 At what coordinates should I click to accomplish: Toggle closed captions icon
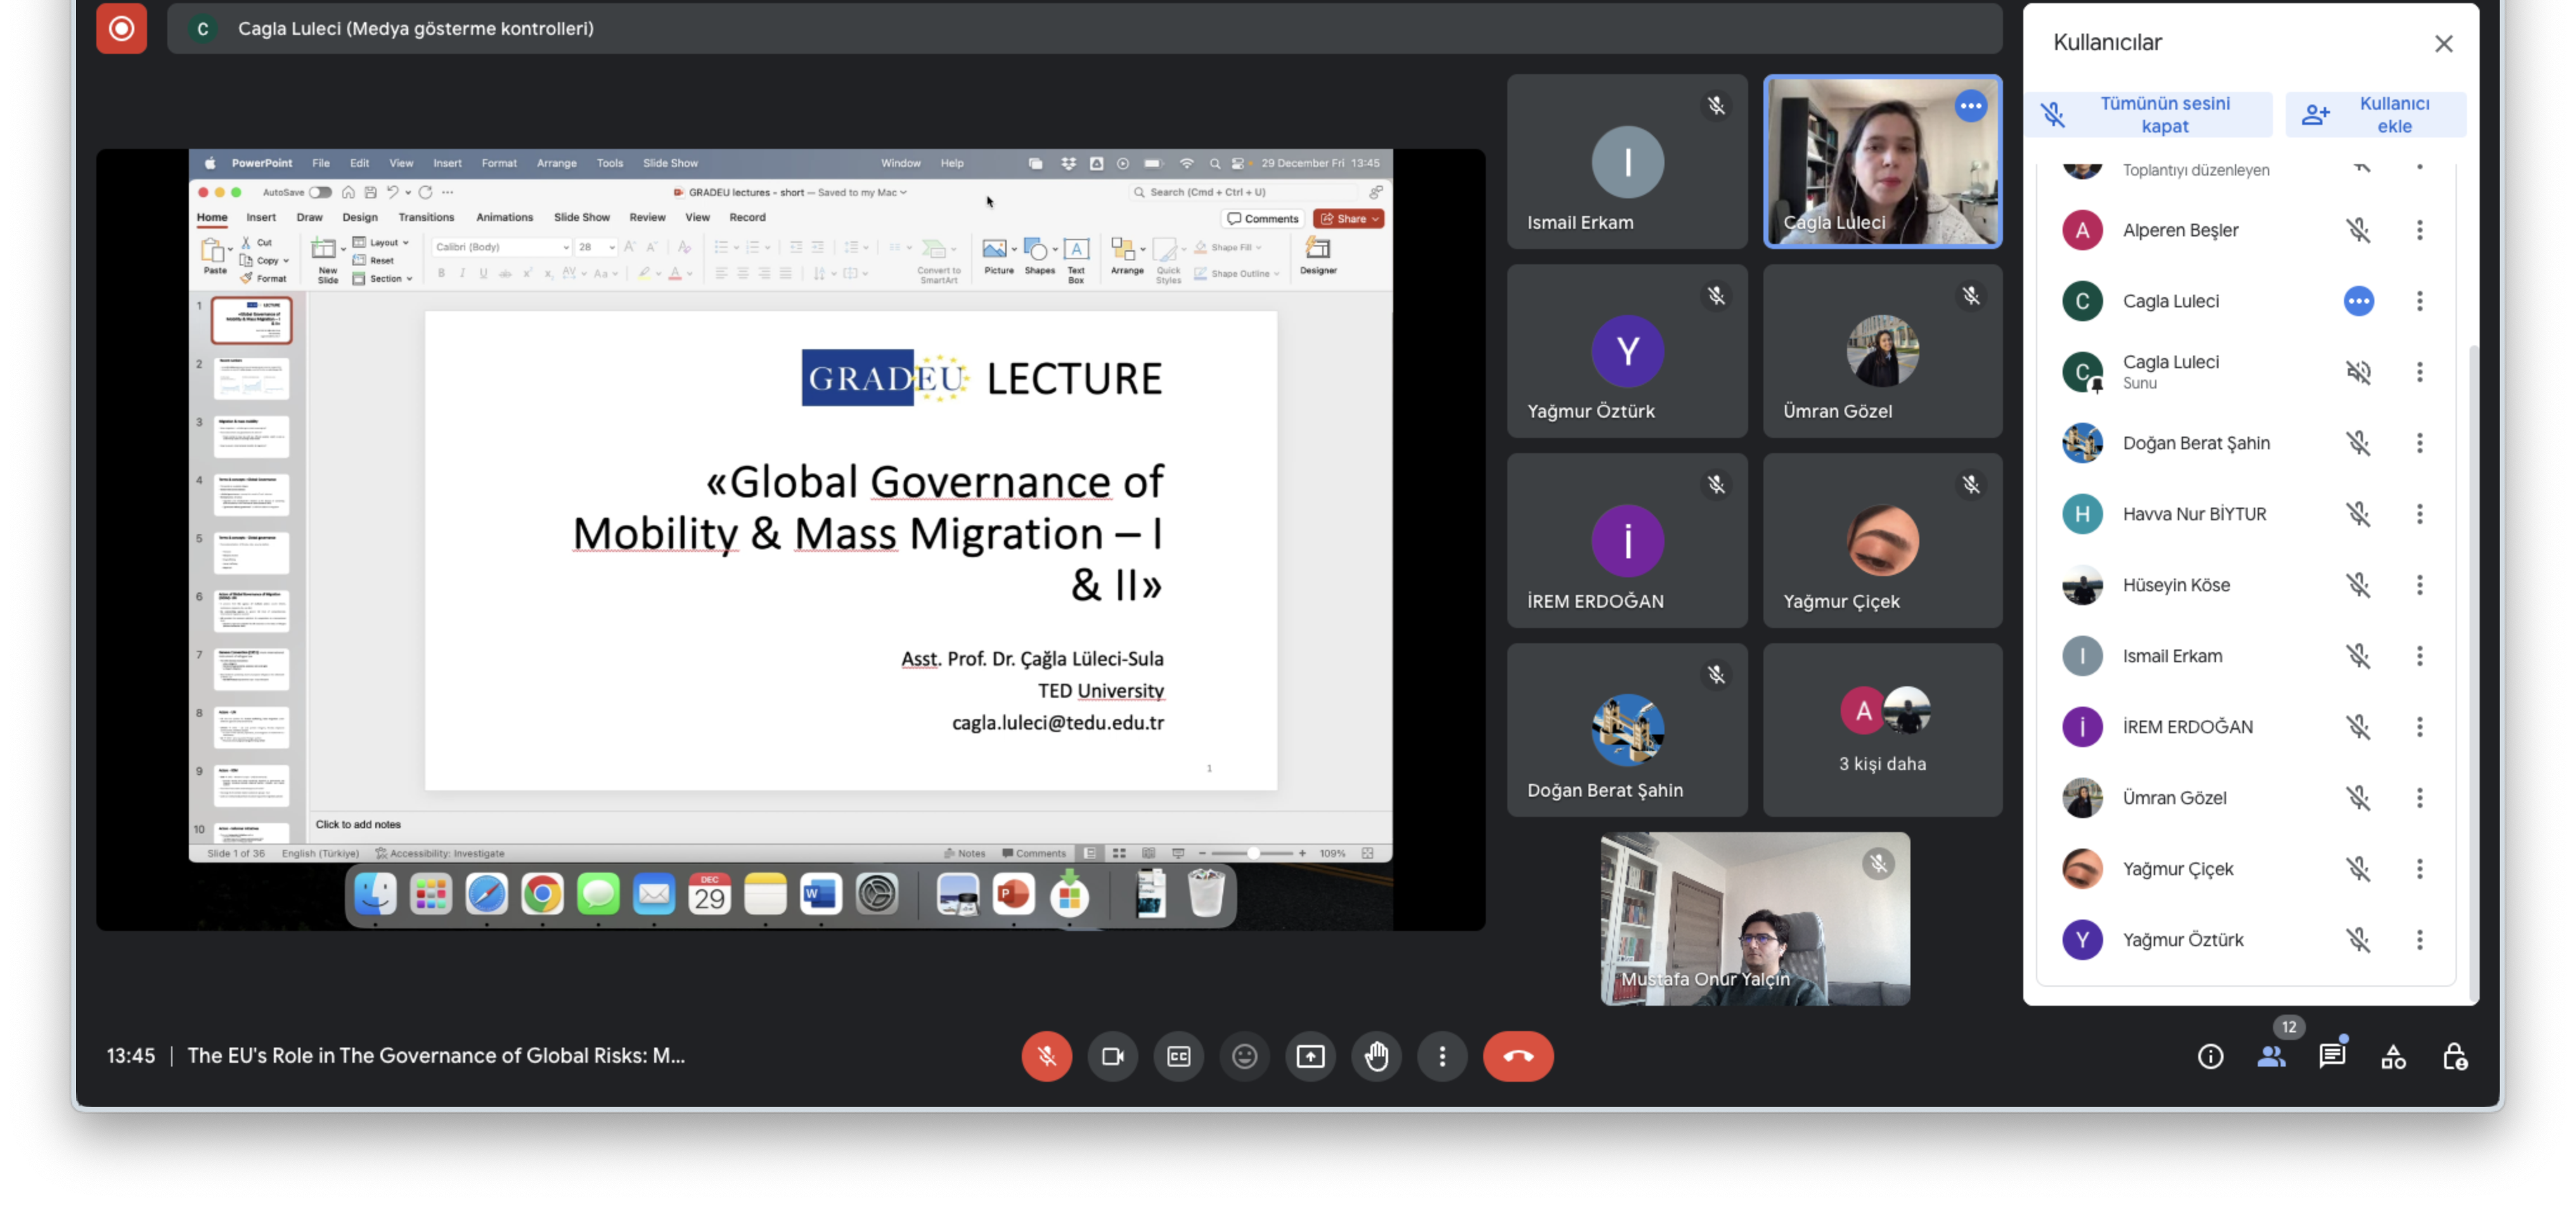[1178, 1056]
